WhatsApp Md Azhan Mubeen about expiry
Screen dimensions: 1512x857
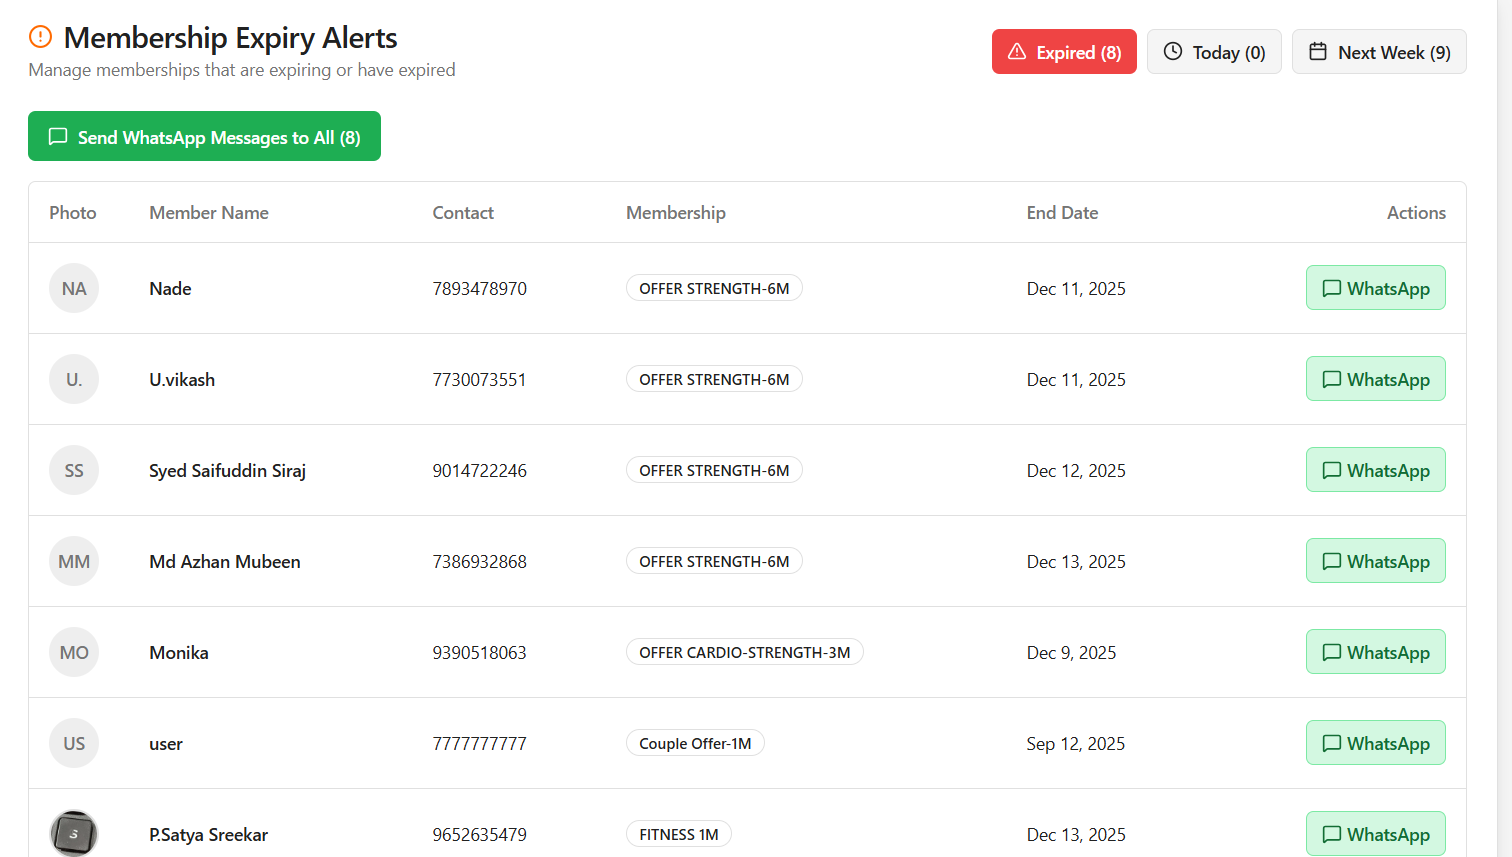(x=1375, y=561)
